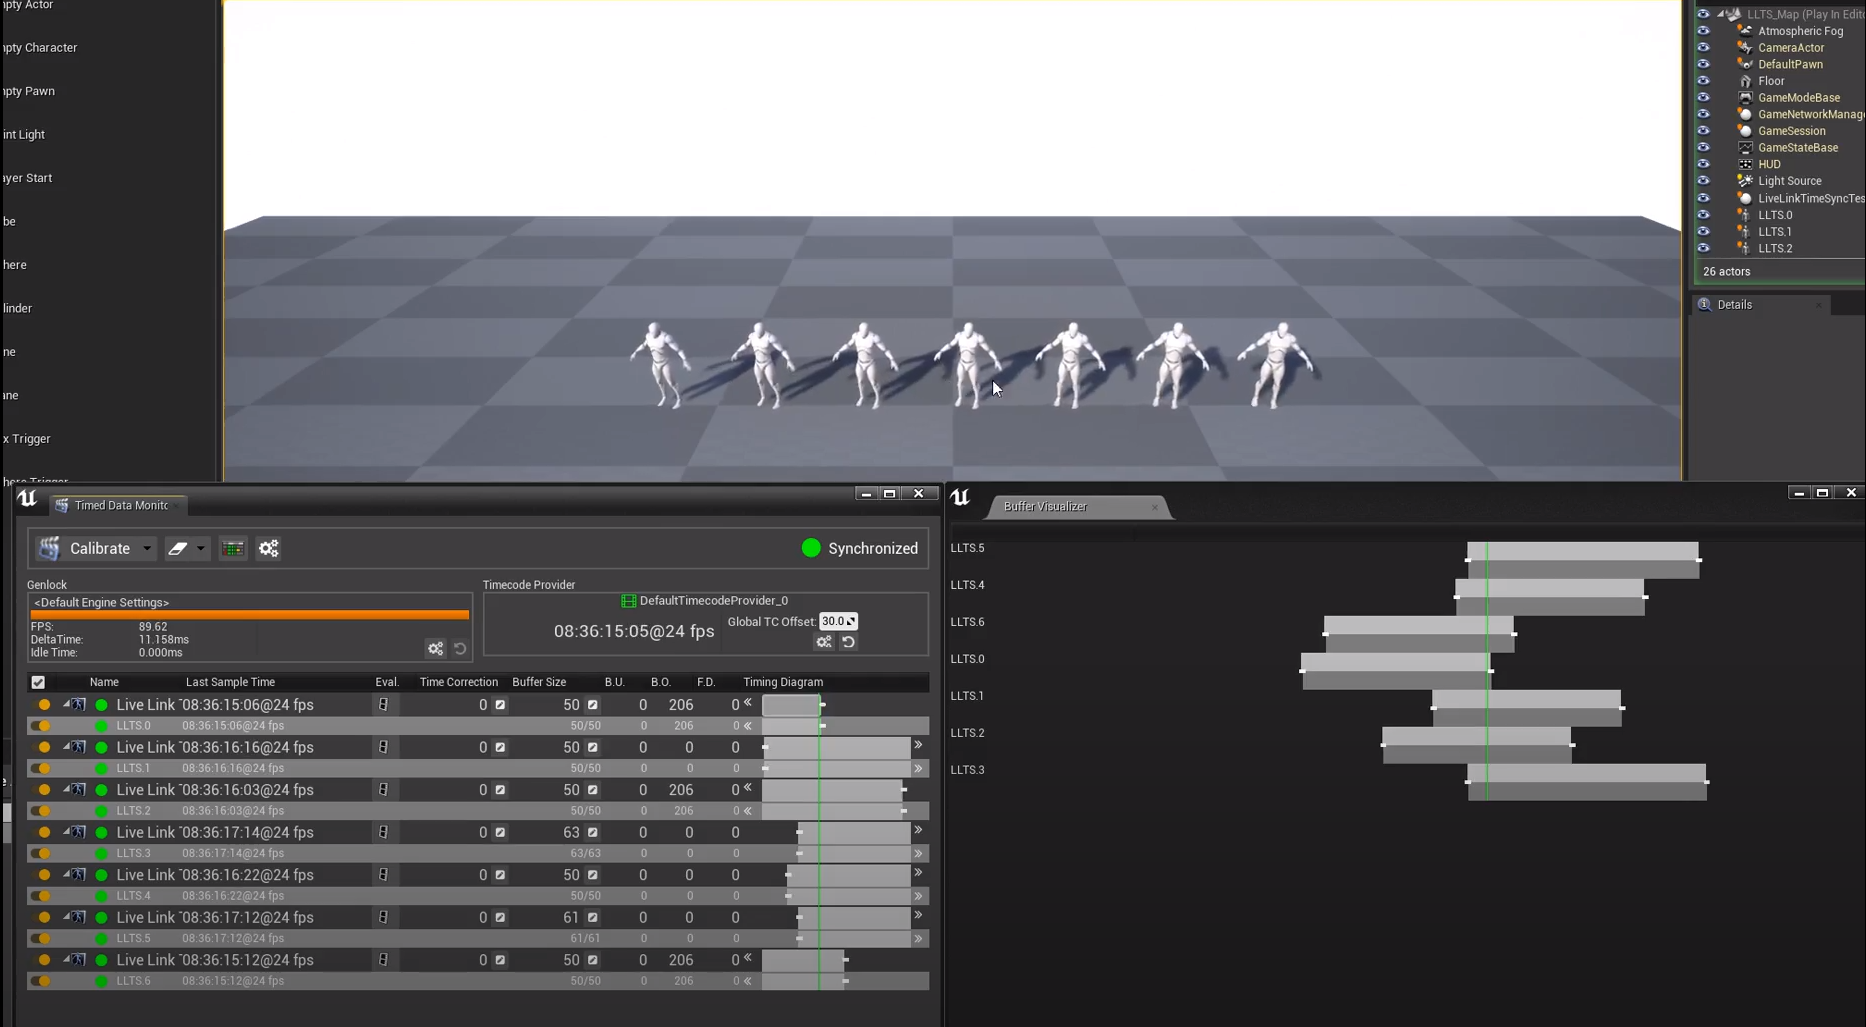Open the eraser reset options dropdown arrow
1866x1027 pixels.
[x=200, y=548]
